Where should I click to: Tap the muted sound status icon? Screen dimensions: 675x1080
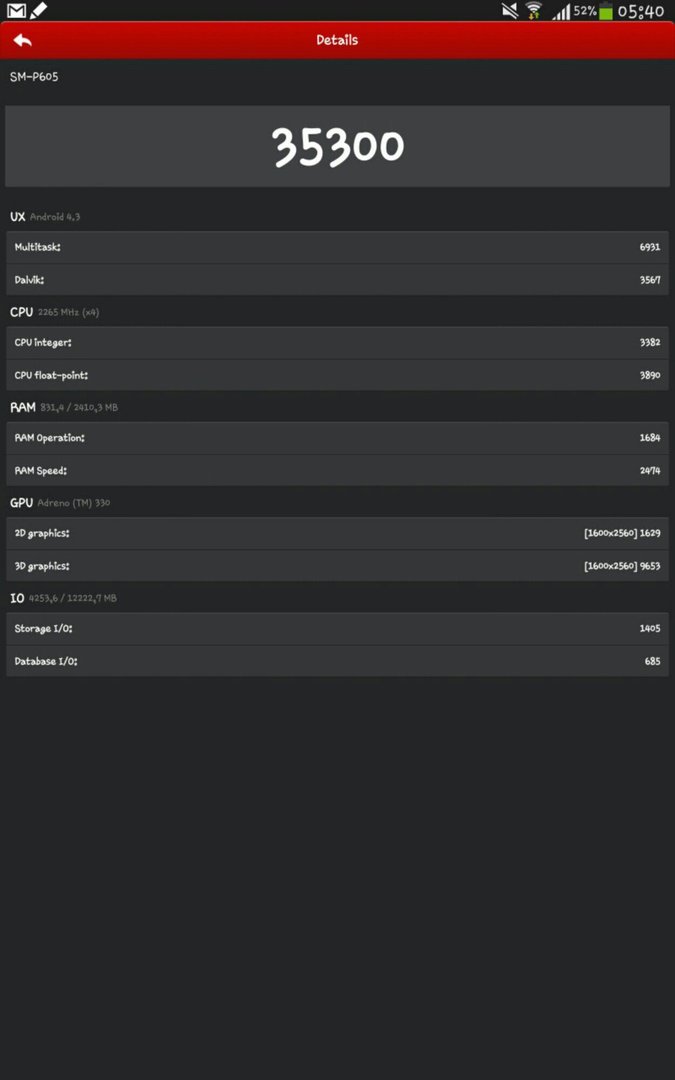pos(510,10)
